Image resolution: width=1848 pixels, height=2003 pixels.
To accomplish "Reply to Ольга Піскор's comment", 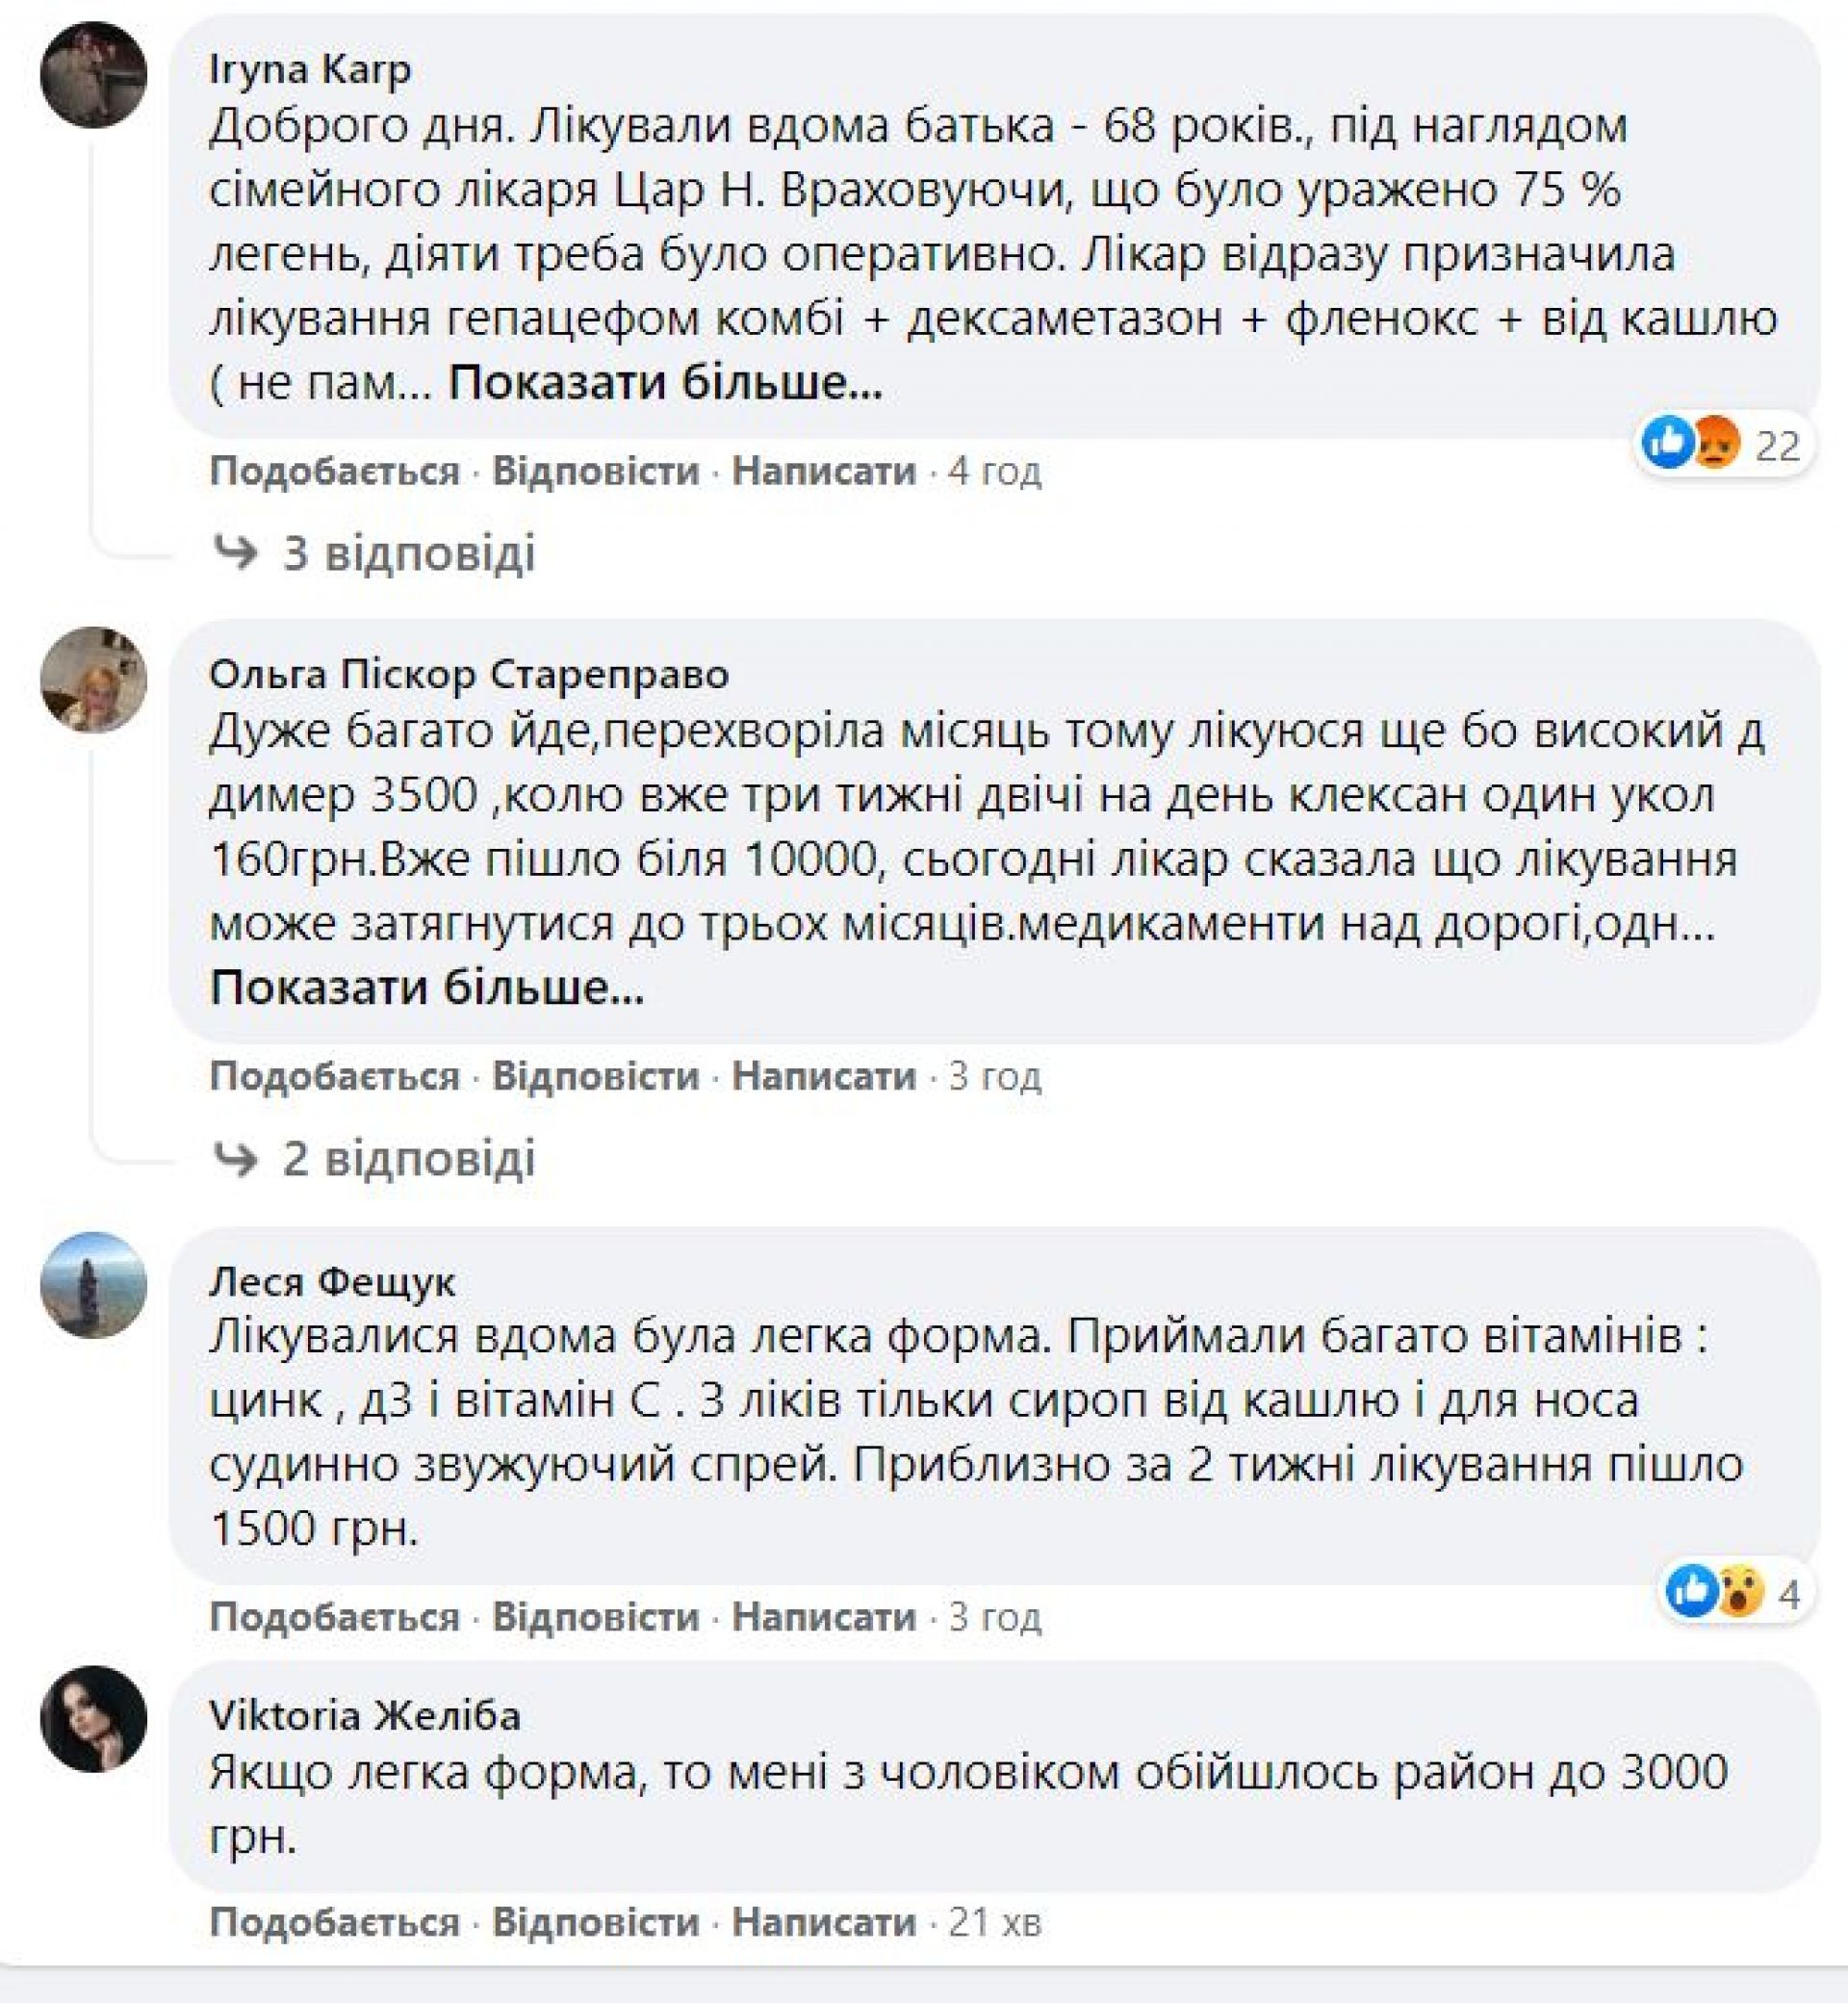I will [595, 1076].
